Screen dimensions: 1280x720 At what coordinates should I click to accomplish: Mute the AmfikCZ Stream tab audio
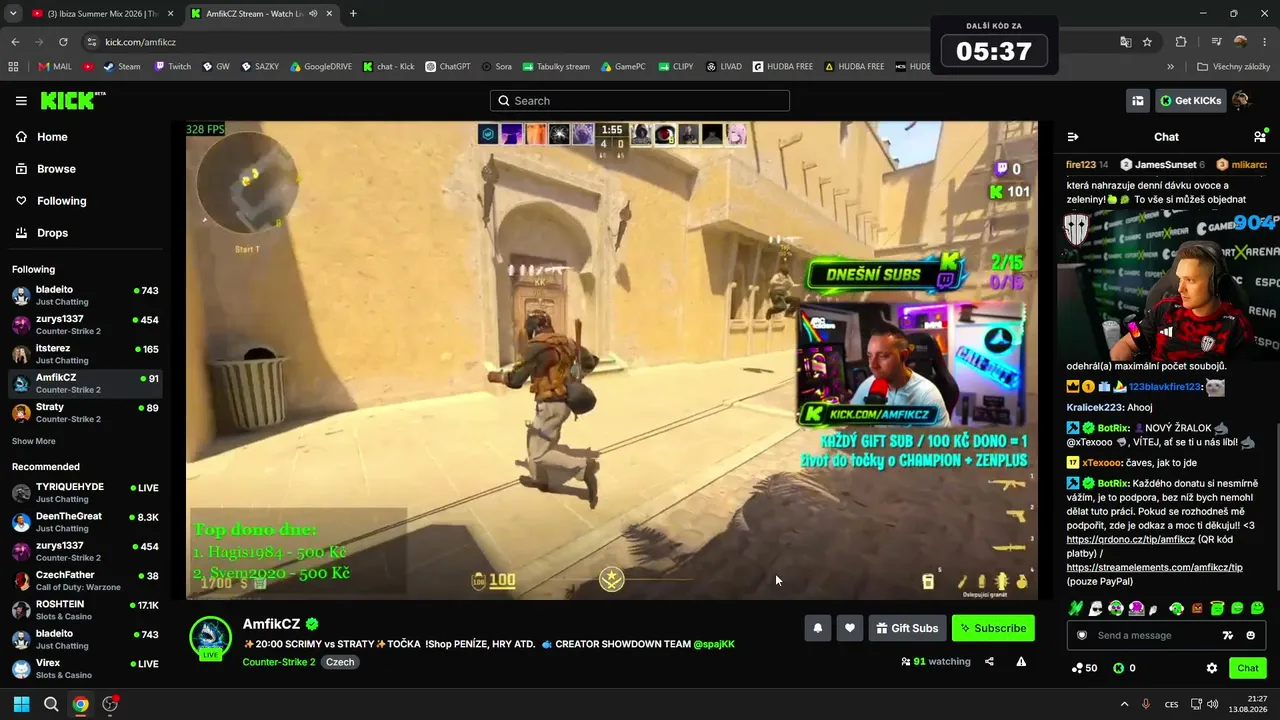(x=313, y=14)
